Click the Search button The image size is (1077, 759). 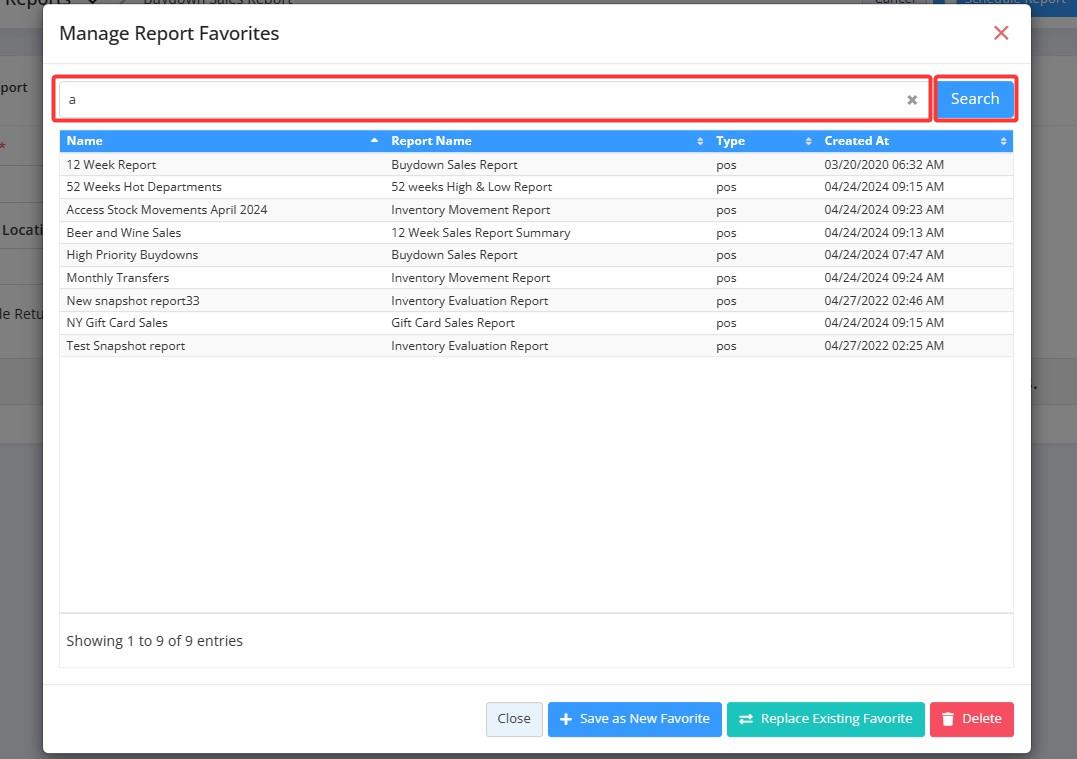click(974, 99)
